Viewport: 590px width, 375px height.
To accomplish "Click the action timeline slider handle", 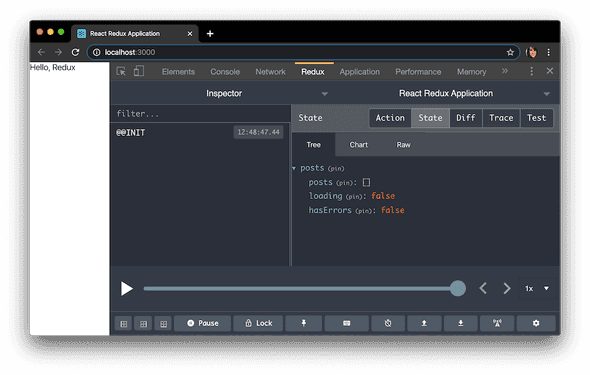I will click(458, 288).
